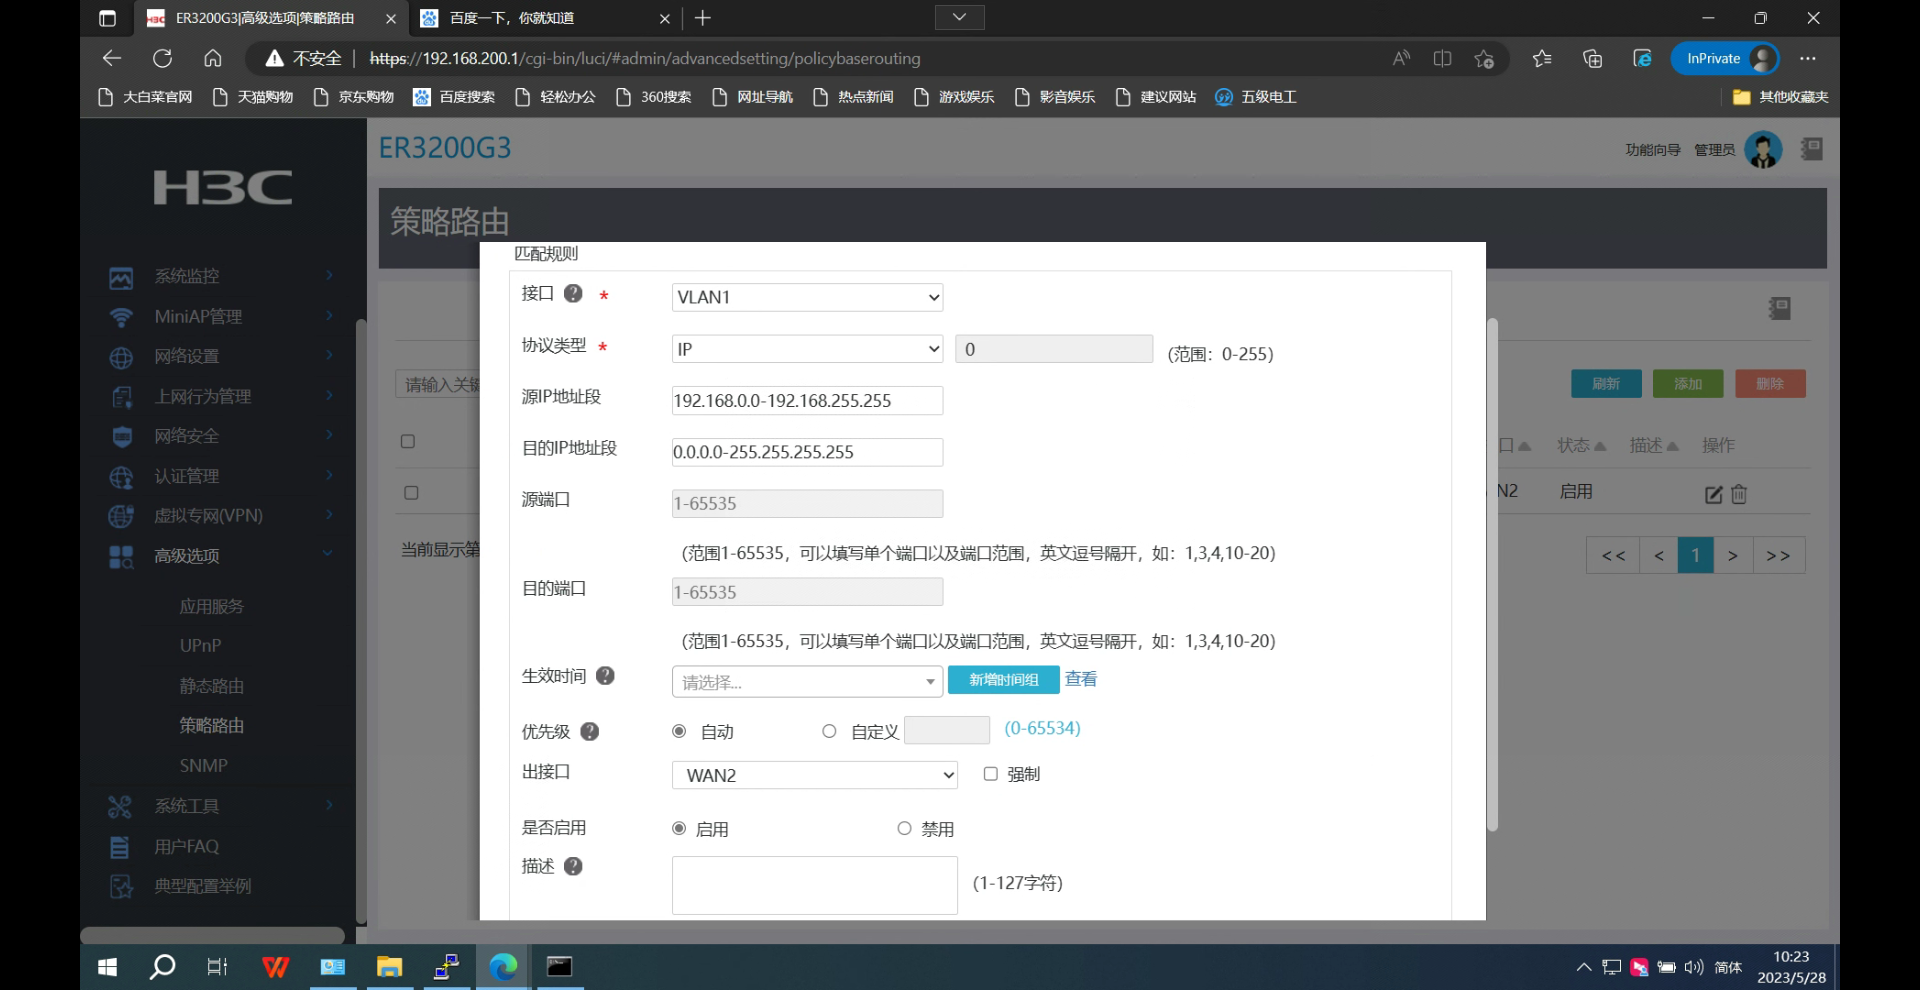Click the trash icon in the policy row
Image resolution: width=1920 pixels, height=990 pixels.
click(1739, 495)
